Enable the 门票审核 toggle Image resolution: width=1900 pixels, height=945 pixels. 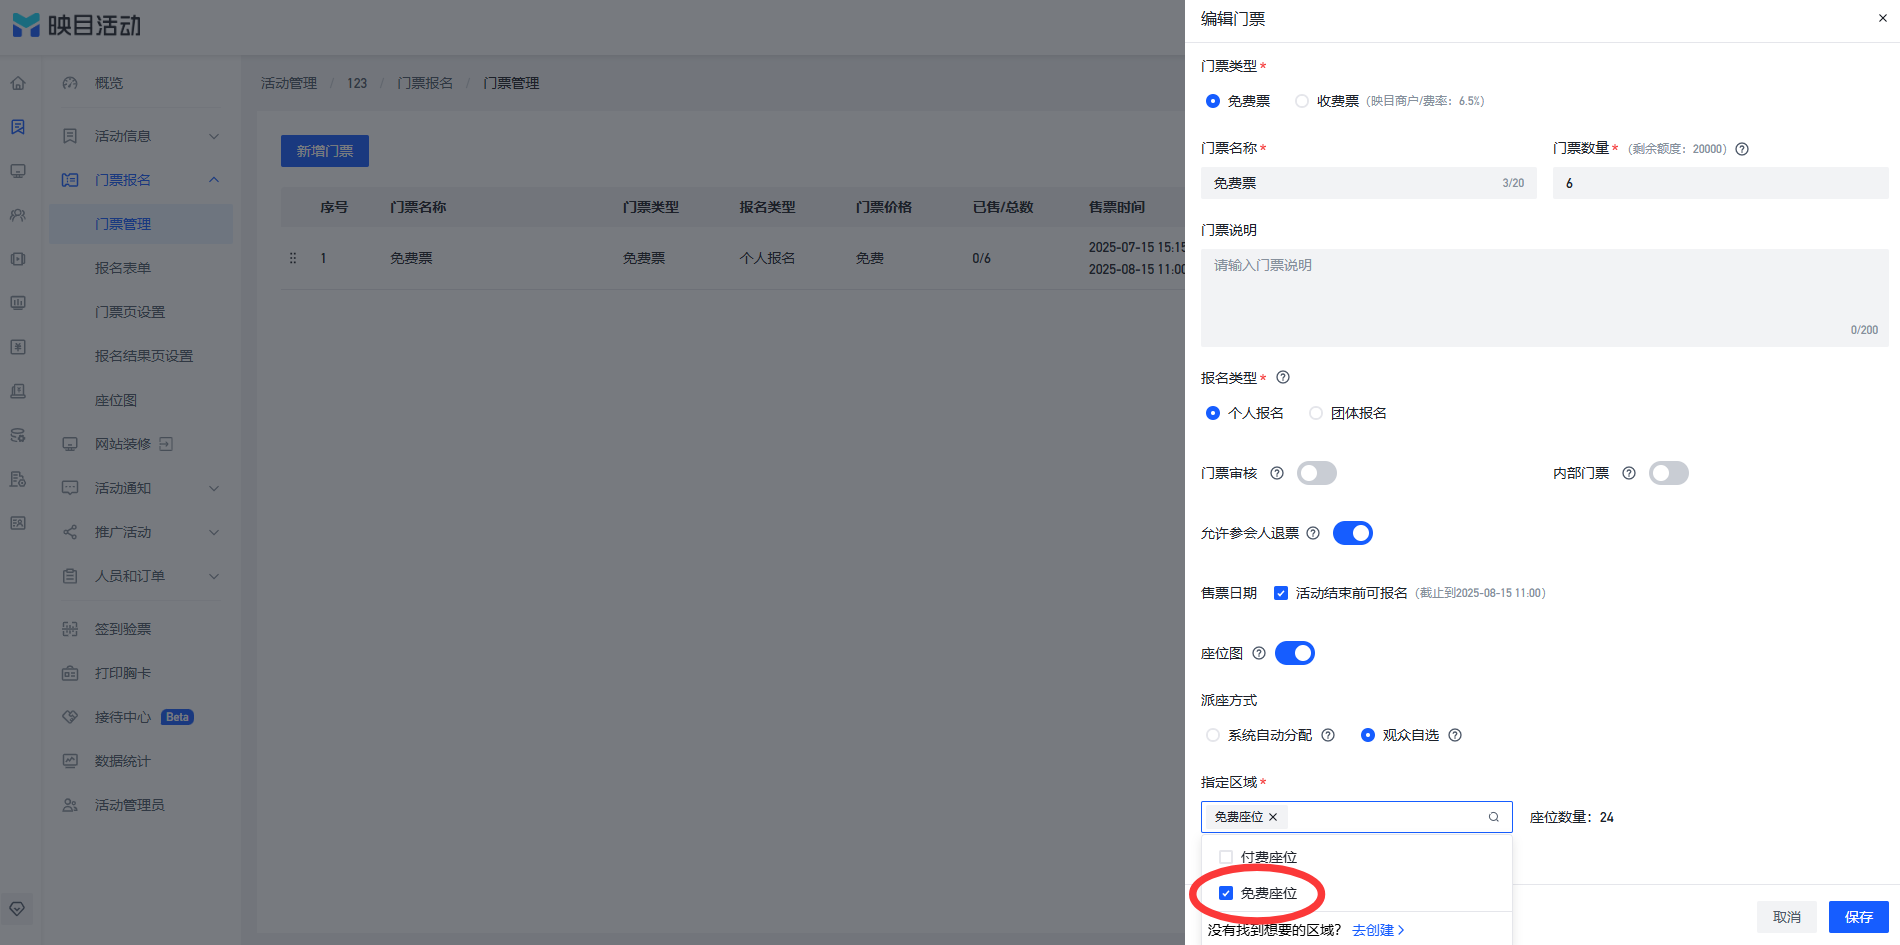point(1317,473)
